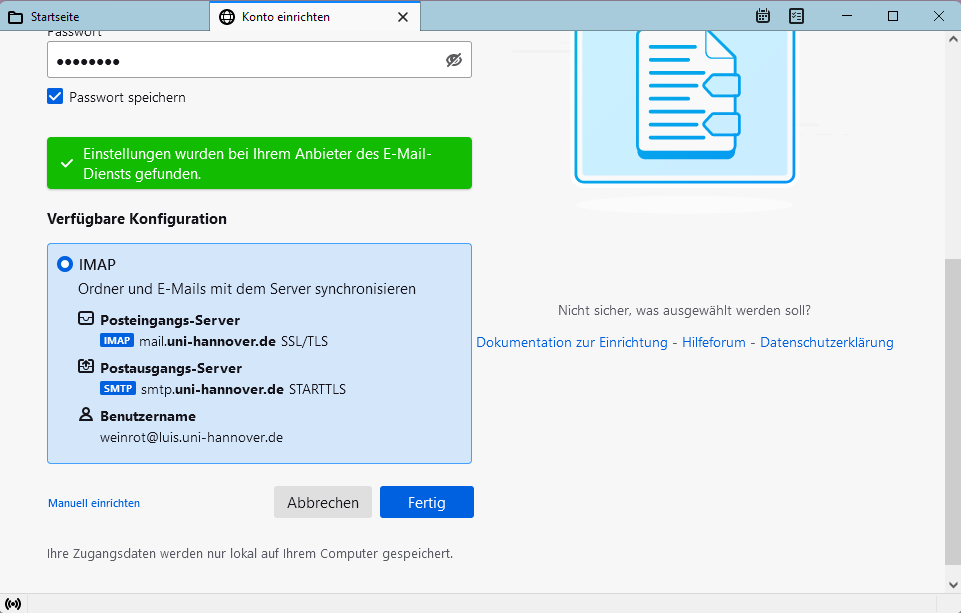This screenshot has width=961, height=613.
Task: Click the user icon beside Benutzername
Action: [86, 415]
